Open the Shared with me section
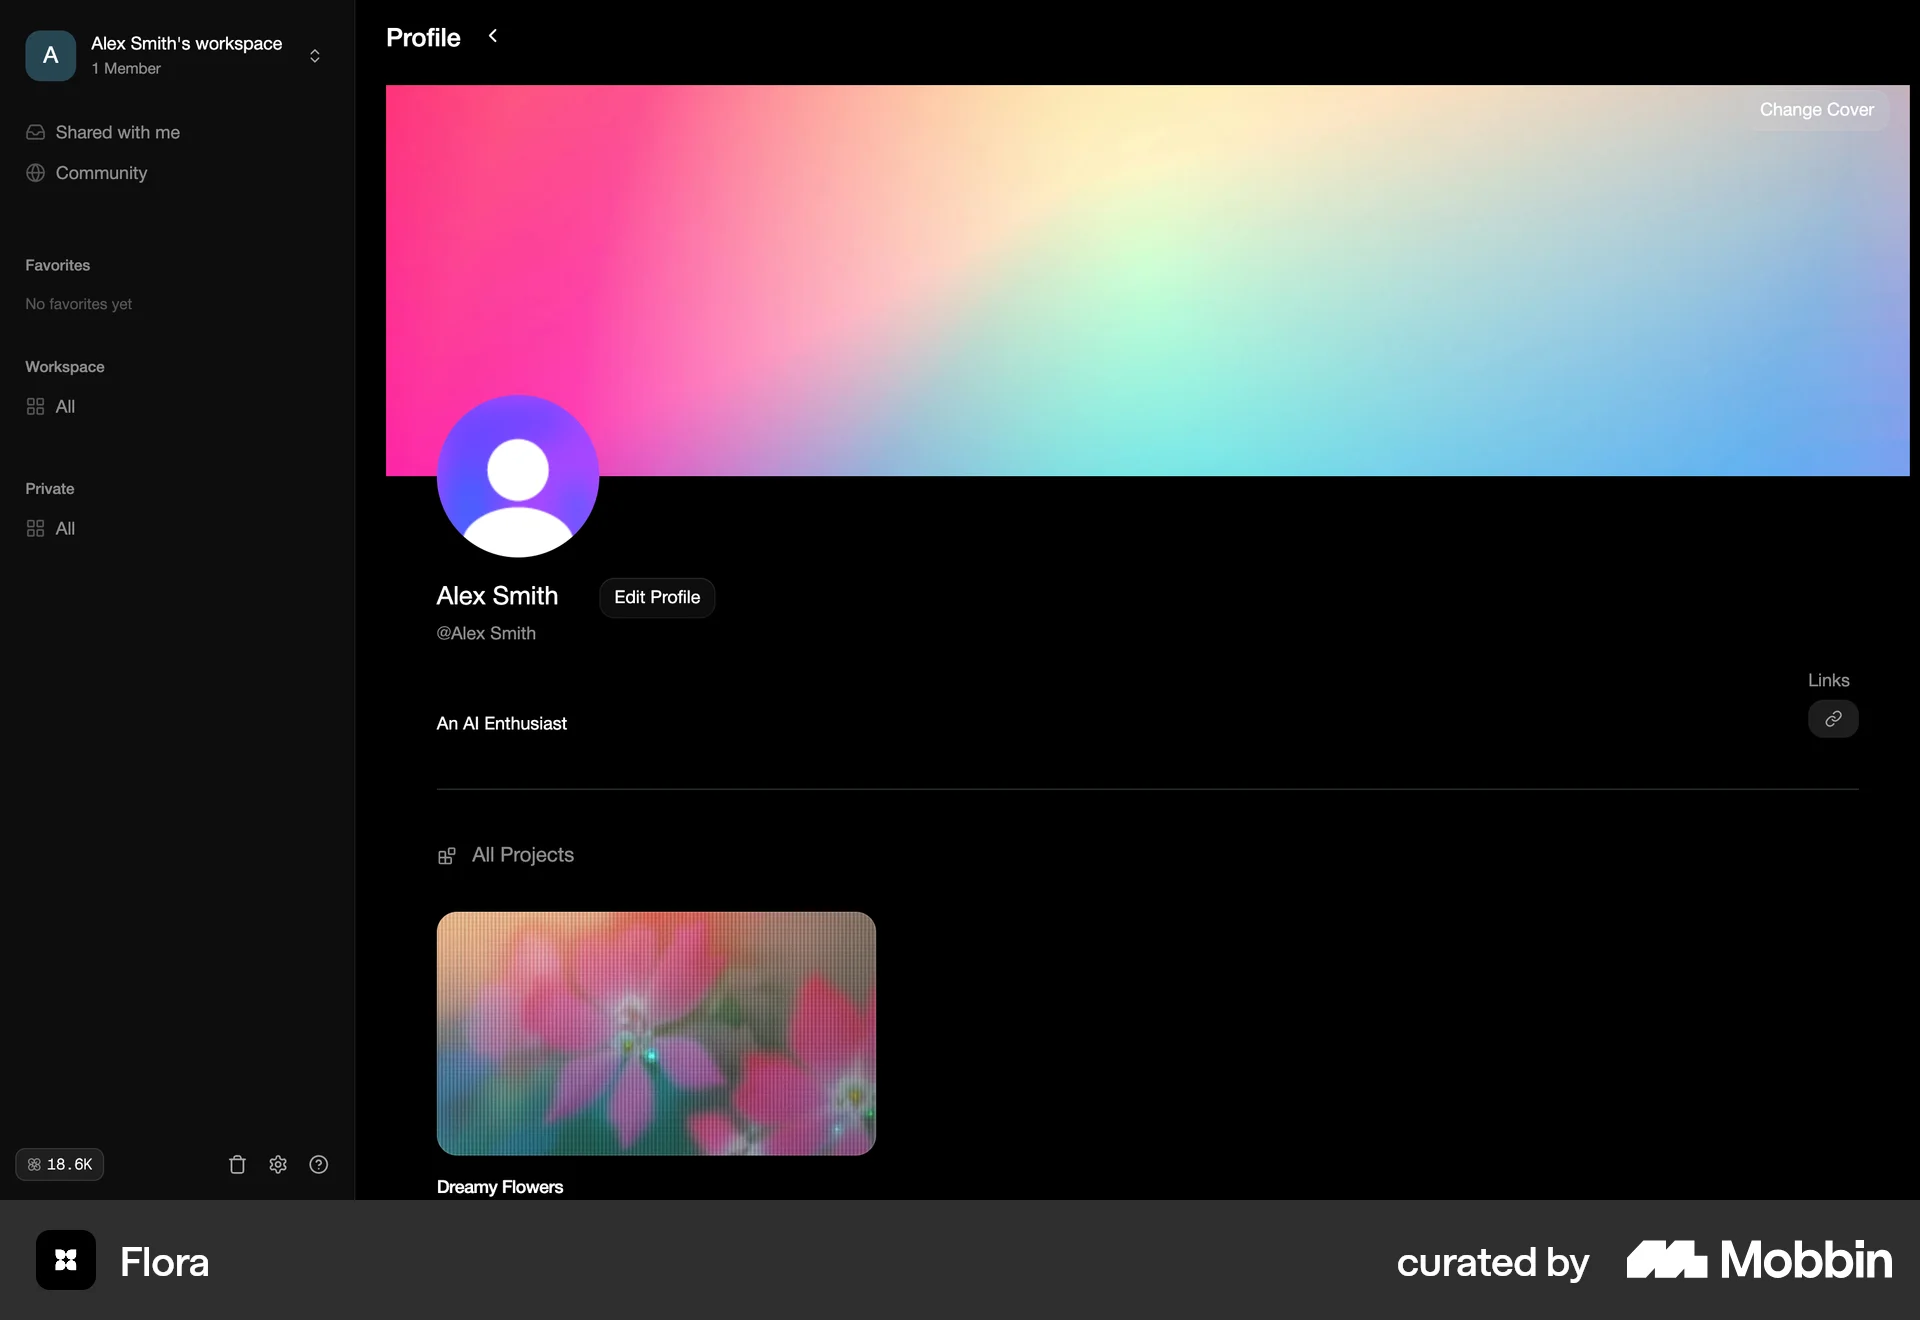The image size is (1920, 1320). click(x=117, y=132)
